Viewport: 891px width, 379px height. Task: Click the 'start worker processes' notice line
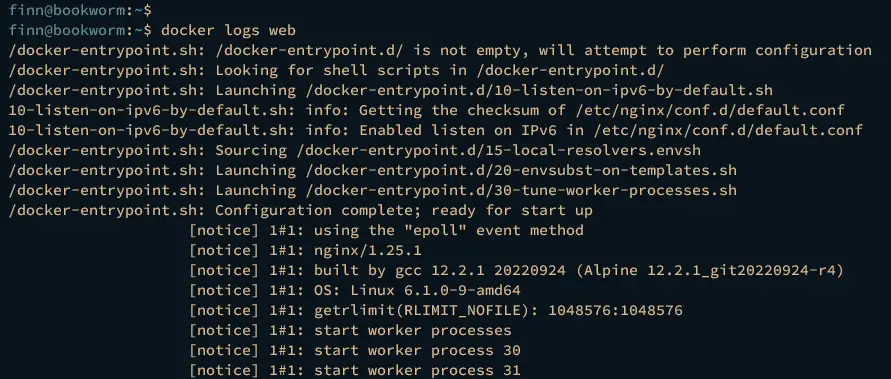(351, 330)
